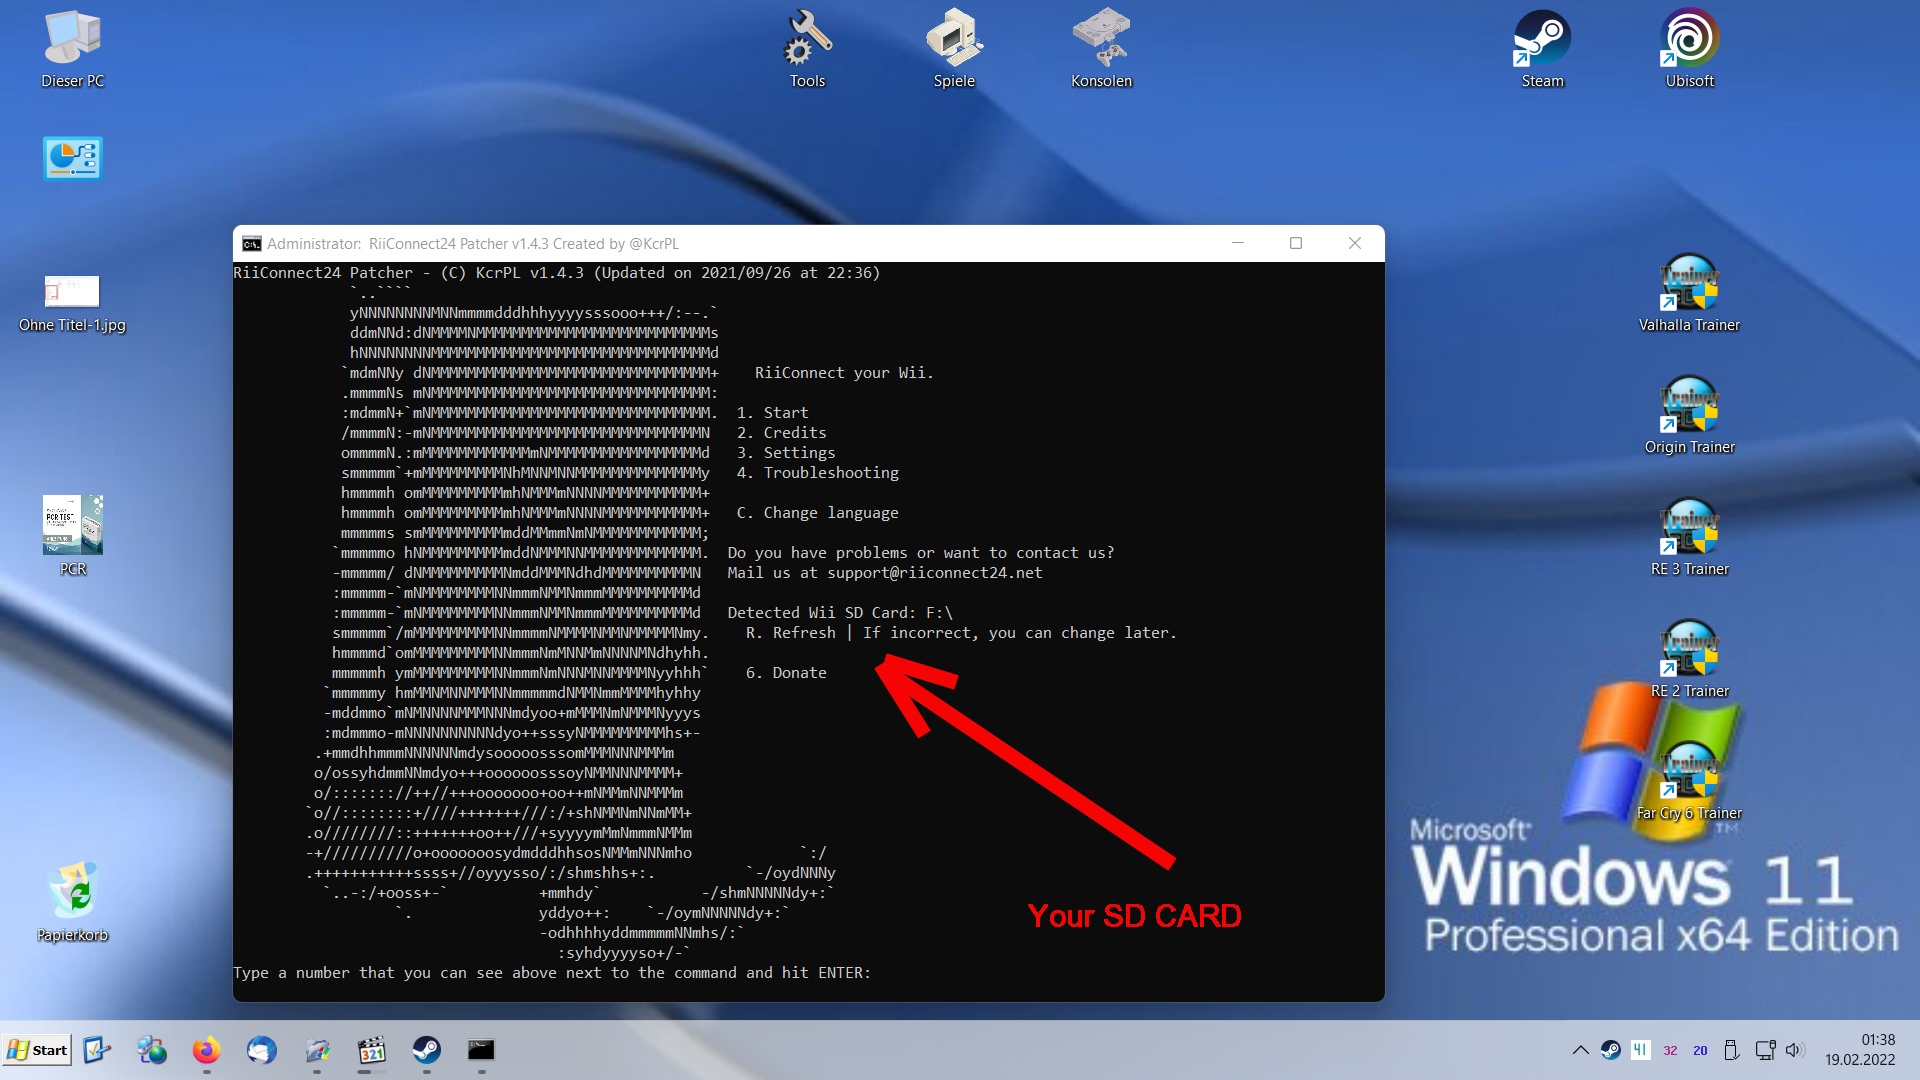Open the checklist notepad icon in taskbar
The image size is (1920, 1080).
click(97, 1050)
